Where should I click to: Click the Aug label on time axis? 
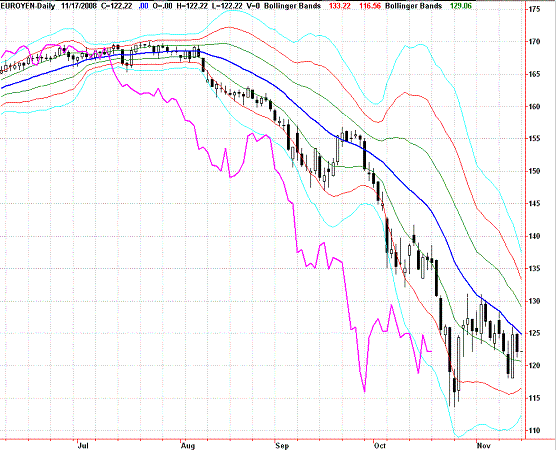(188, 445)
